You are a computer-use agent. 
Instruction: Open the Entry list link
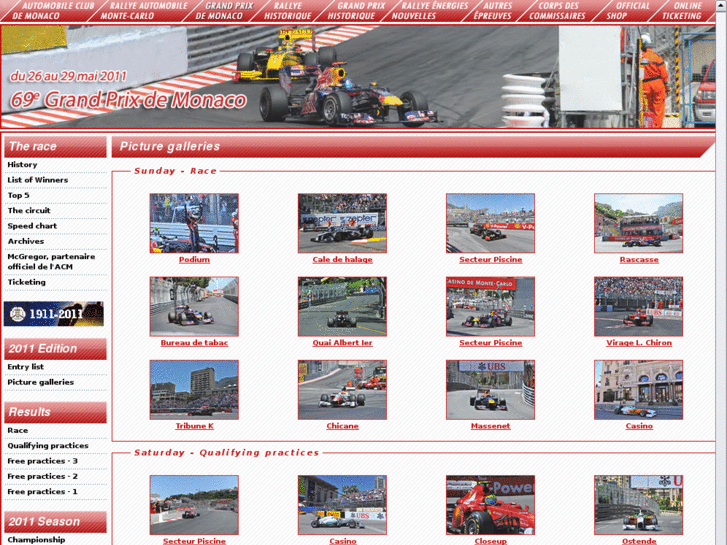26,367
